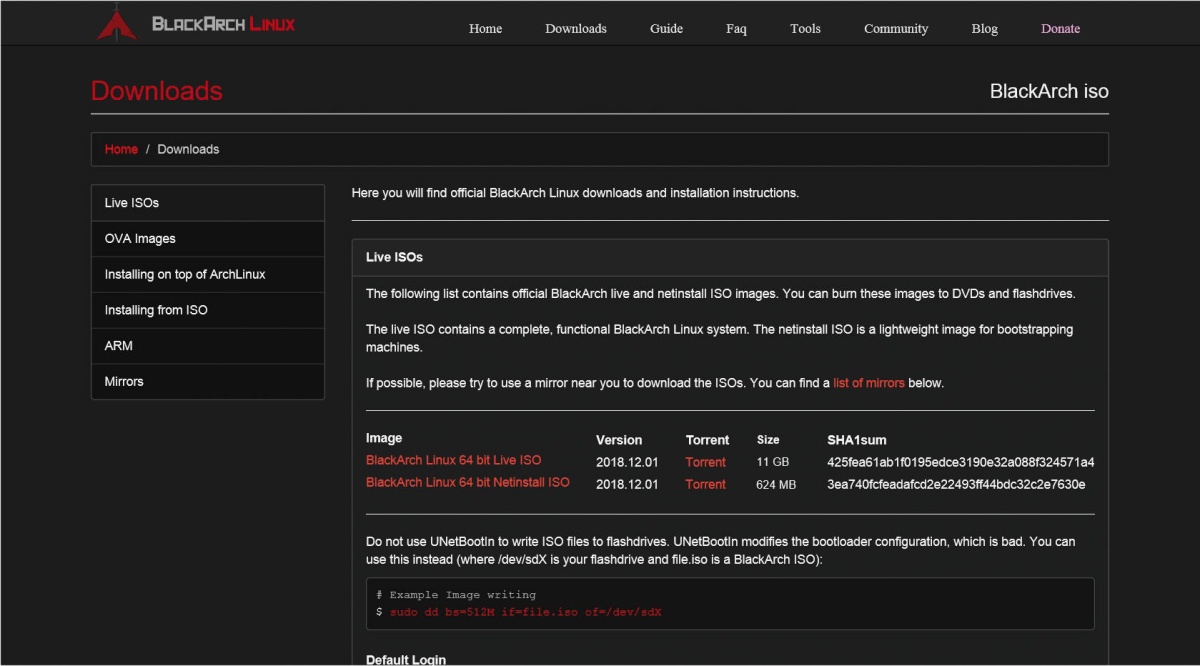
Task: Click the Torrent column header
Action: pos(707,440)
